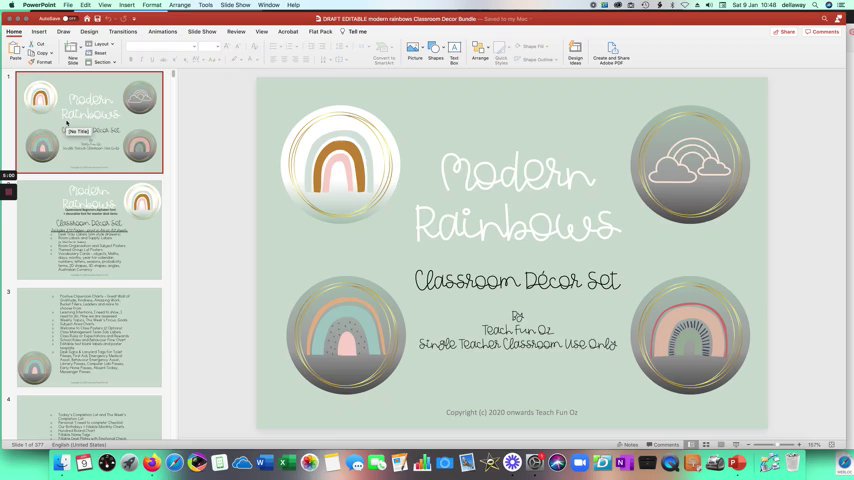Screen dimensions: 854x480
Task: Switch to Transitions tab
Action: (123, 32)
